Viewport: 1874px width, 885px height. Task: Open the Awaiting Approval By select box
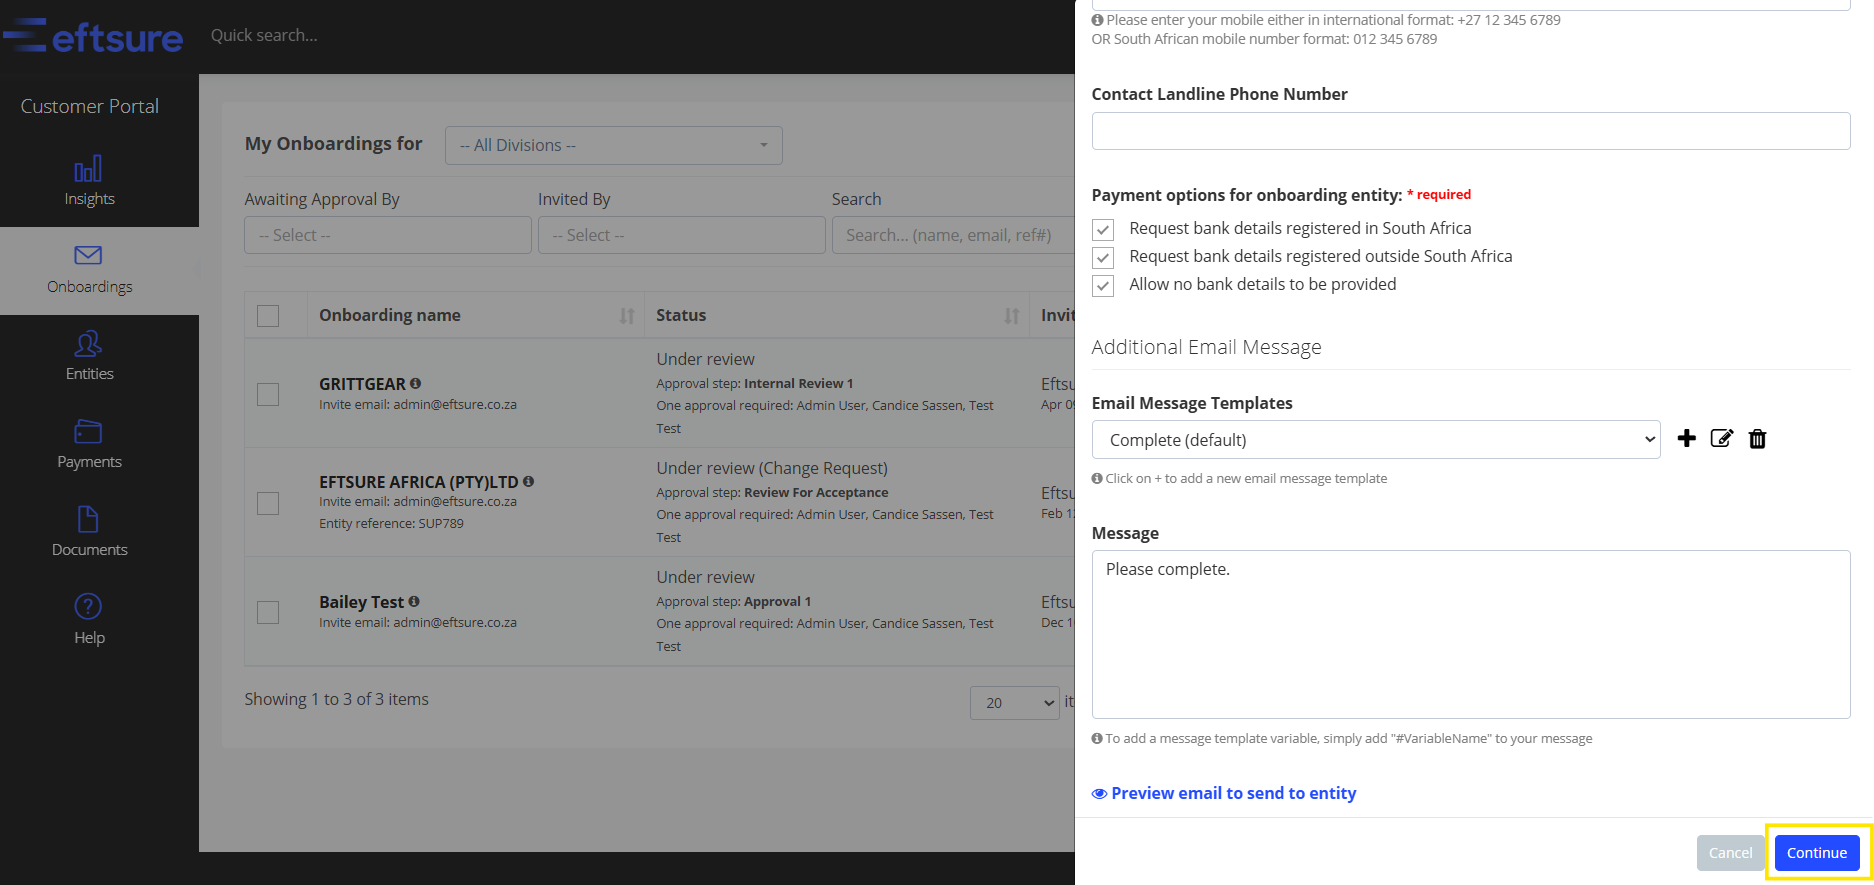coord(387,235)
